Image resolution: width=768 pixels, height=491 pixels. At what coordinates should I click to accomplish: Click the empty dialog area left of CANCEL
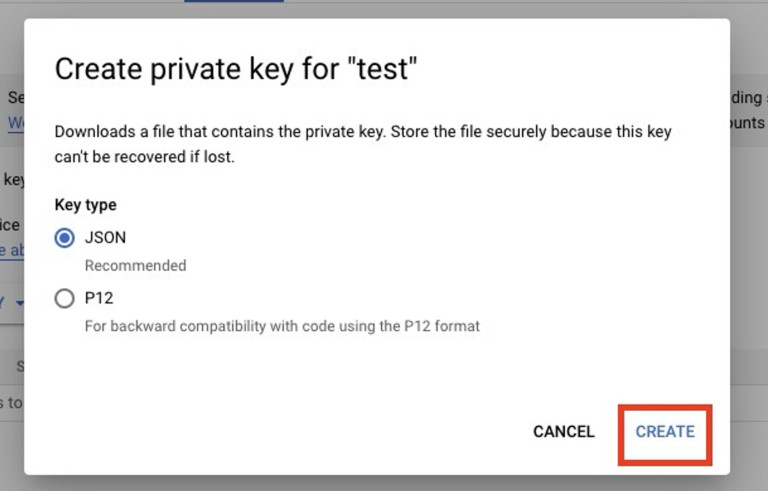coord(300,432)
